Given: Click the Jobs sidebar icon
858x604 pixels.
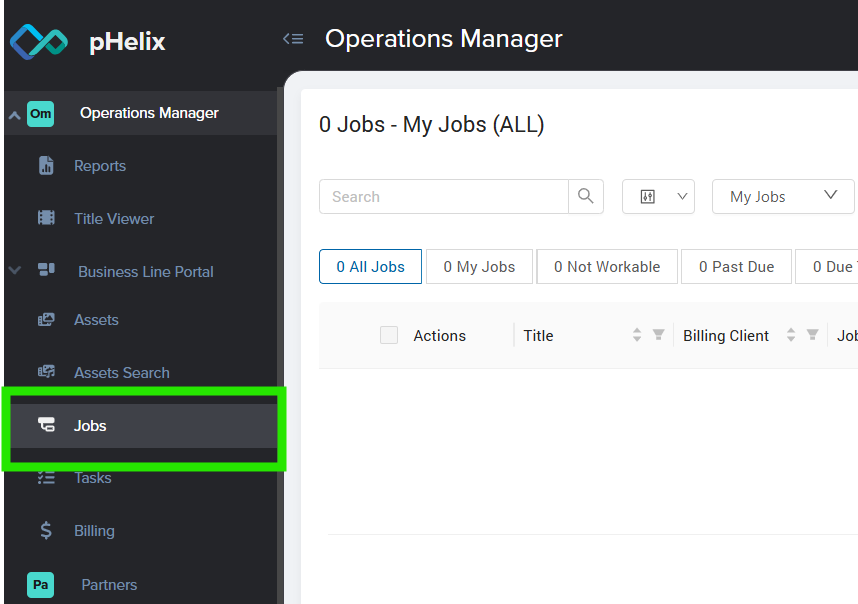Looking at the screenshot, I should (x=46, y=425).
